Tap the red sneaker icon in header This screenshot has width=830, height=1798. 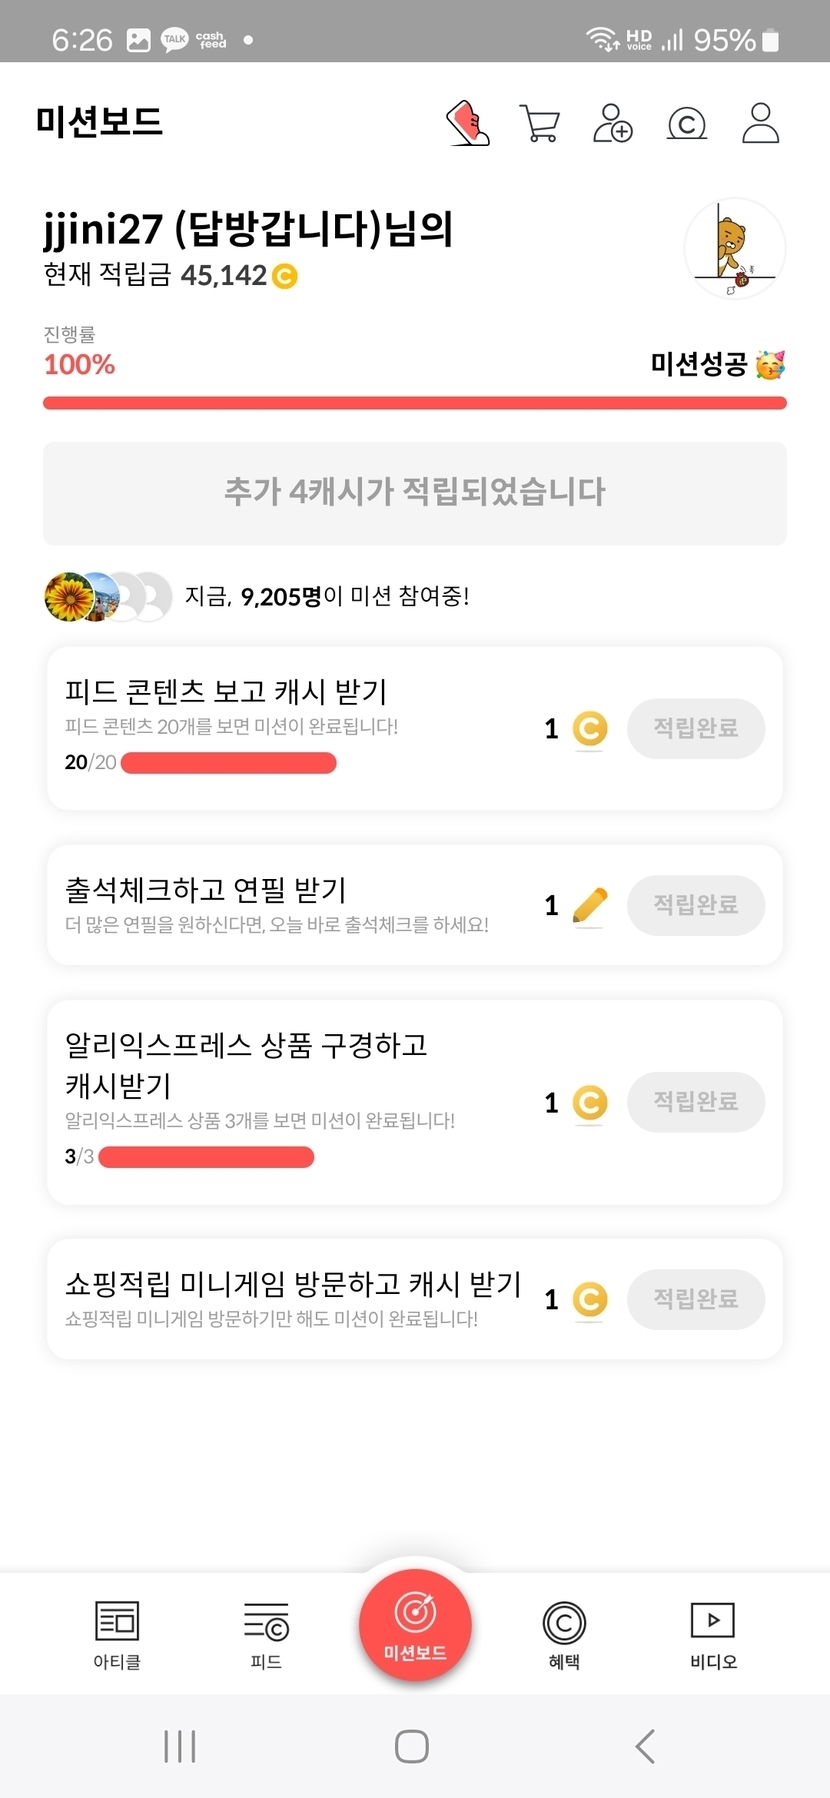coord(467,123)
